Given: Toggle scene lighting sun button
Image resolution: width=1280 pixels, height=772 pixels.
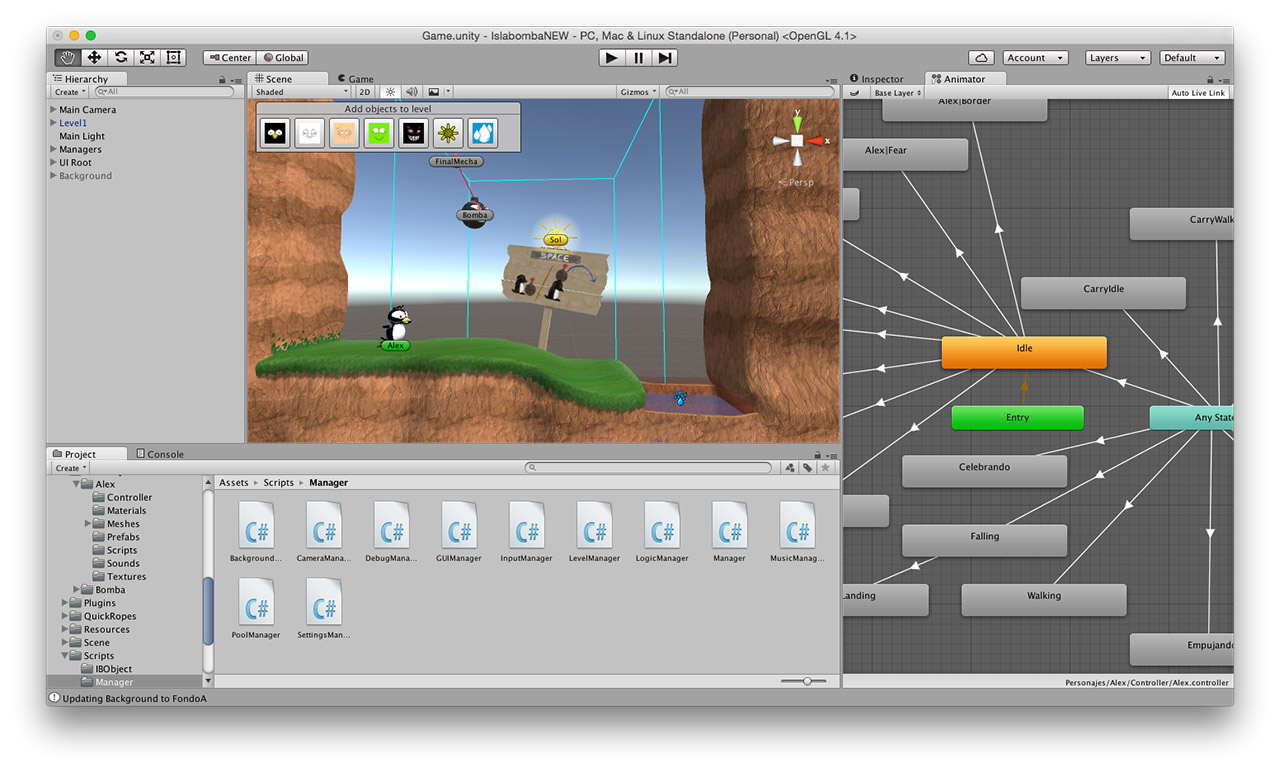Looking at the screenshot, I should pyautogui.click(x=391, y=92).
